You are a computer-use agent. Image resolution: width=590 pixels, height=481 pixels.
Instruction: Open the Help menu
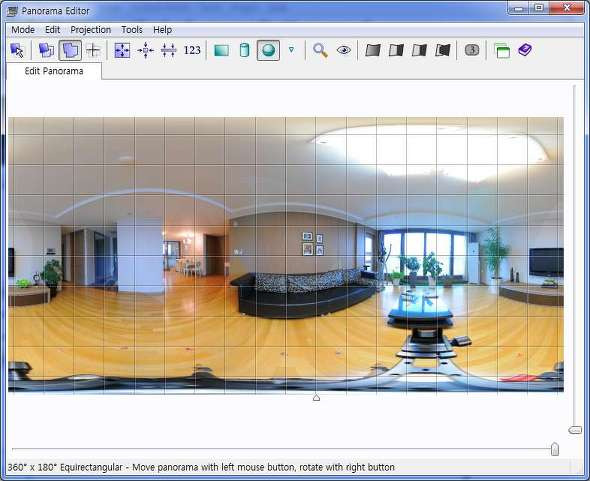coord(163,30)
